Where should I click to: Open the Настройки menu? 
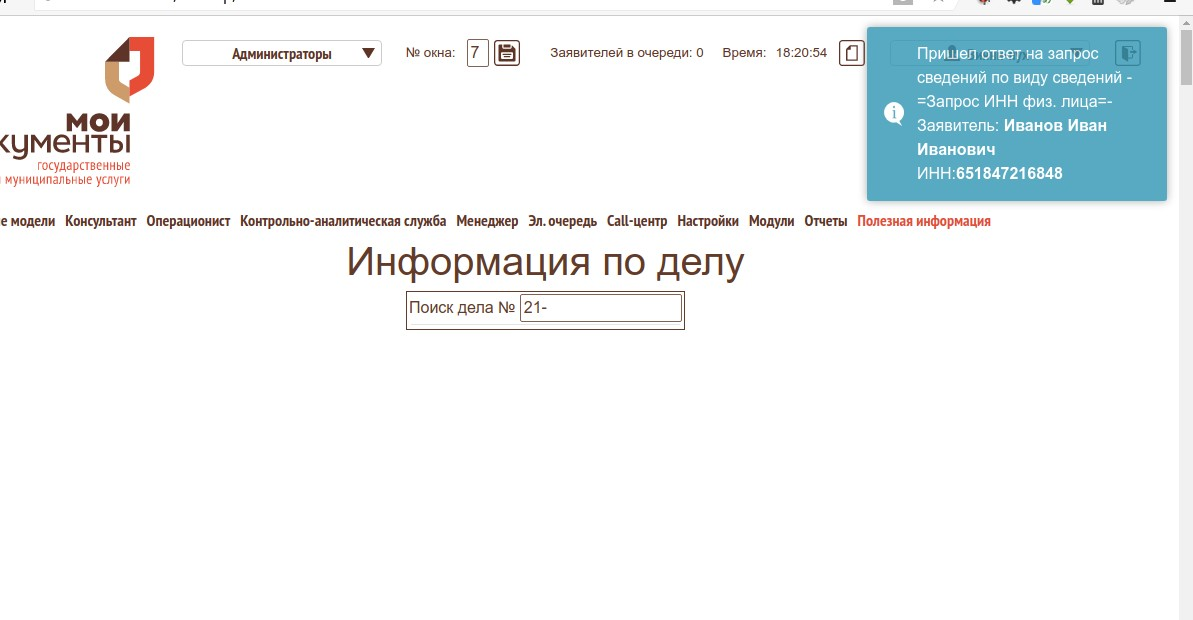coord(708,222)
